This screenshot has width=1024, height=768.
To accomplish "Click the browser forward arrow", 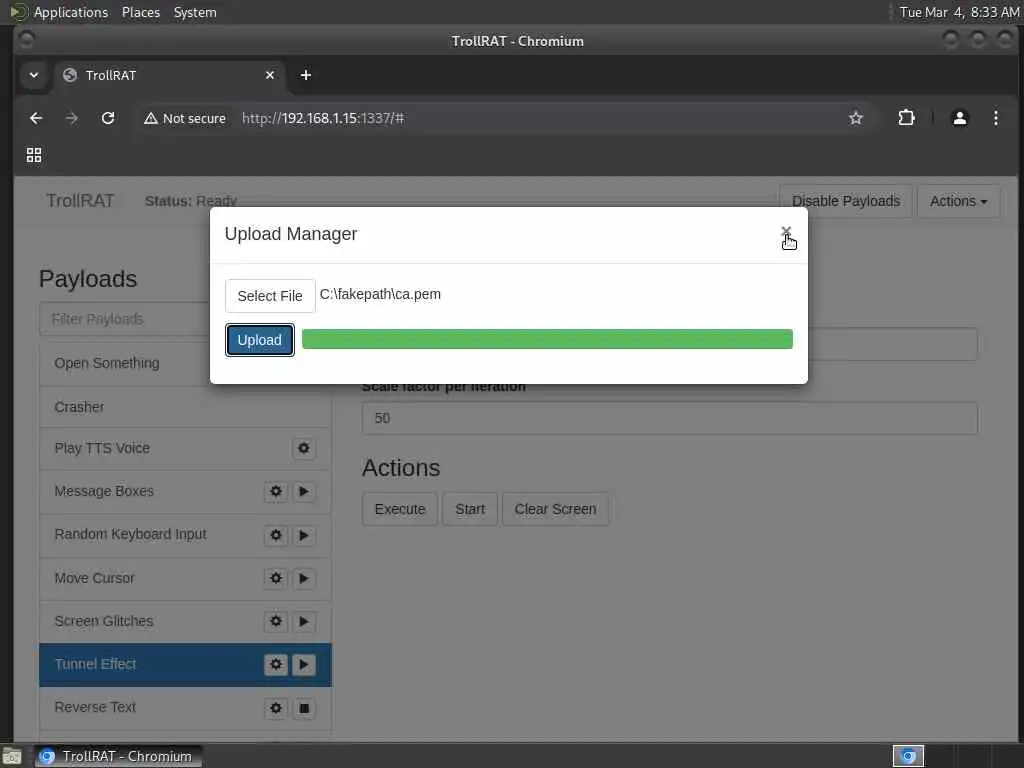I will tap(72, 118).
